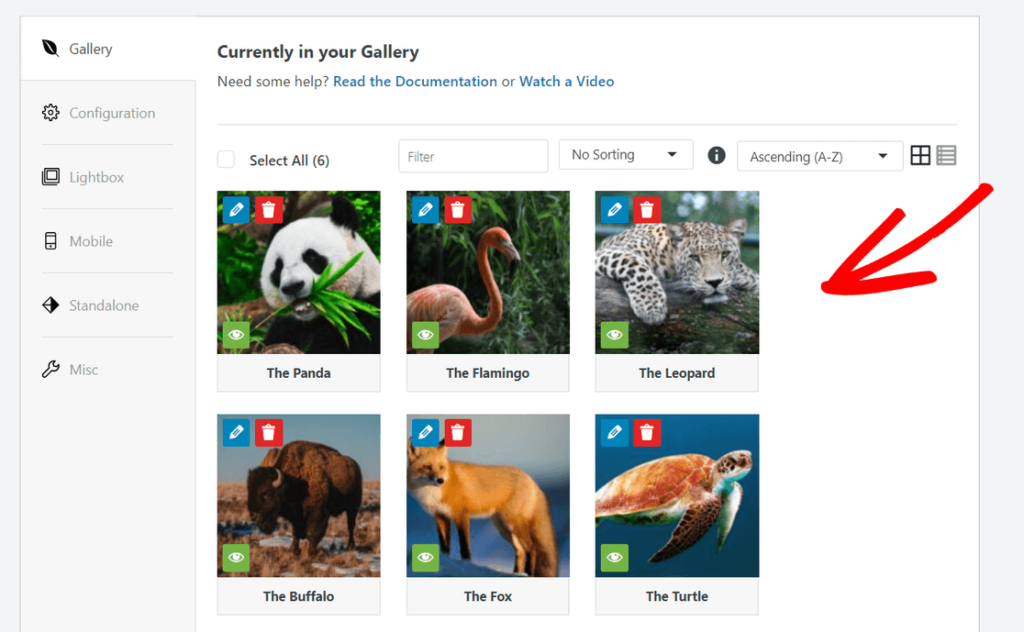Expand the Ascending (A-Z) dropdown
Image resolution: width=1024 pixels, height=632 pixels.
pyautogui.click(x=819, y=156)
